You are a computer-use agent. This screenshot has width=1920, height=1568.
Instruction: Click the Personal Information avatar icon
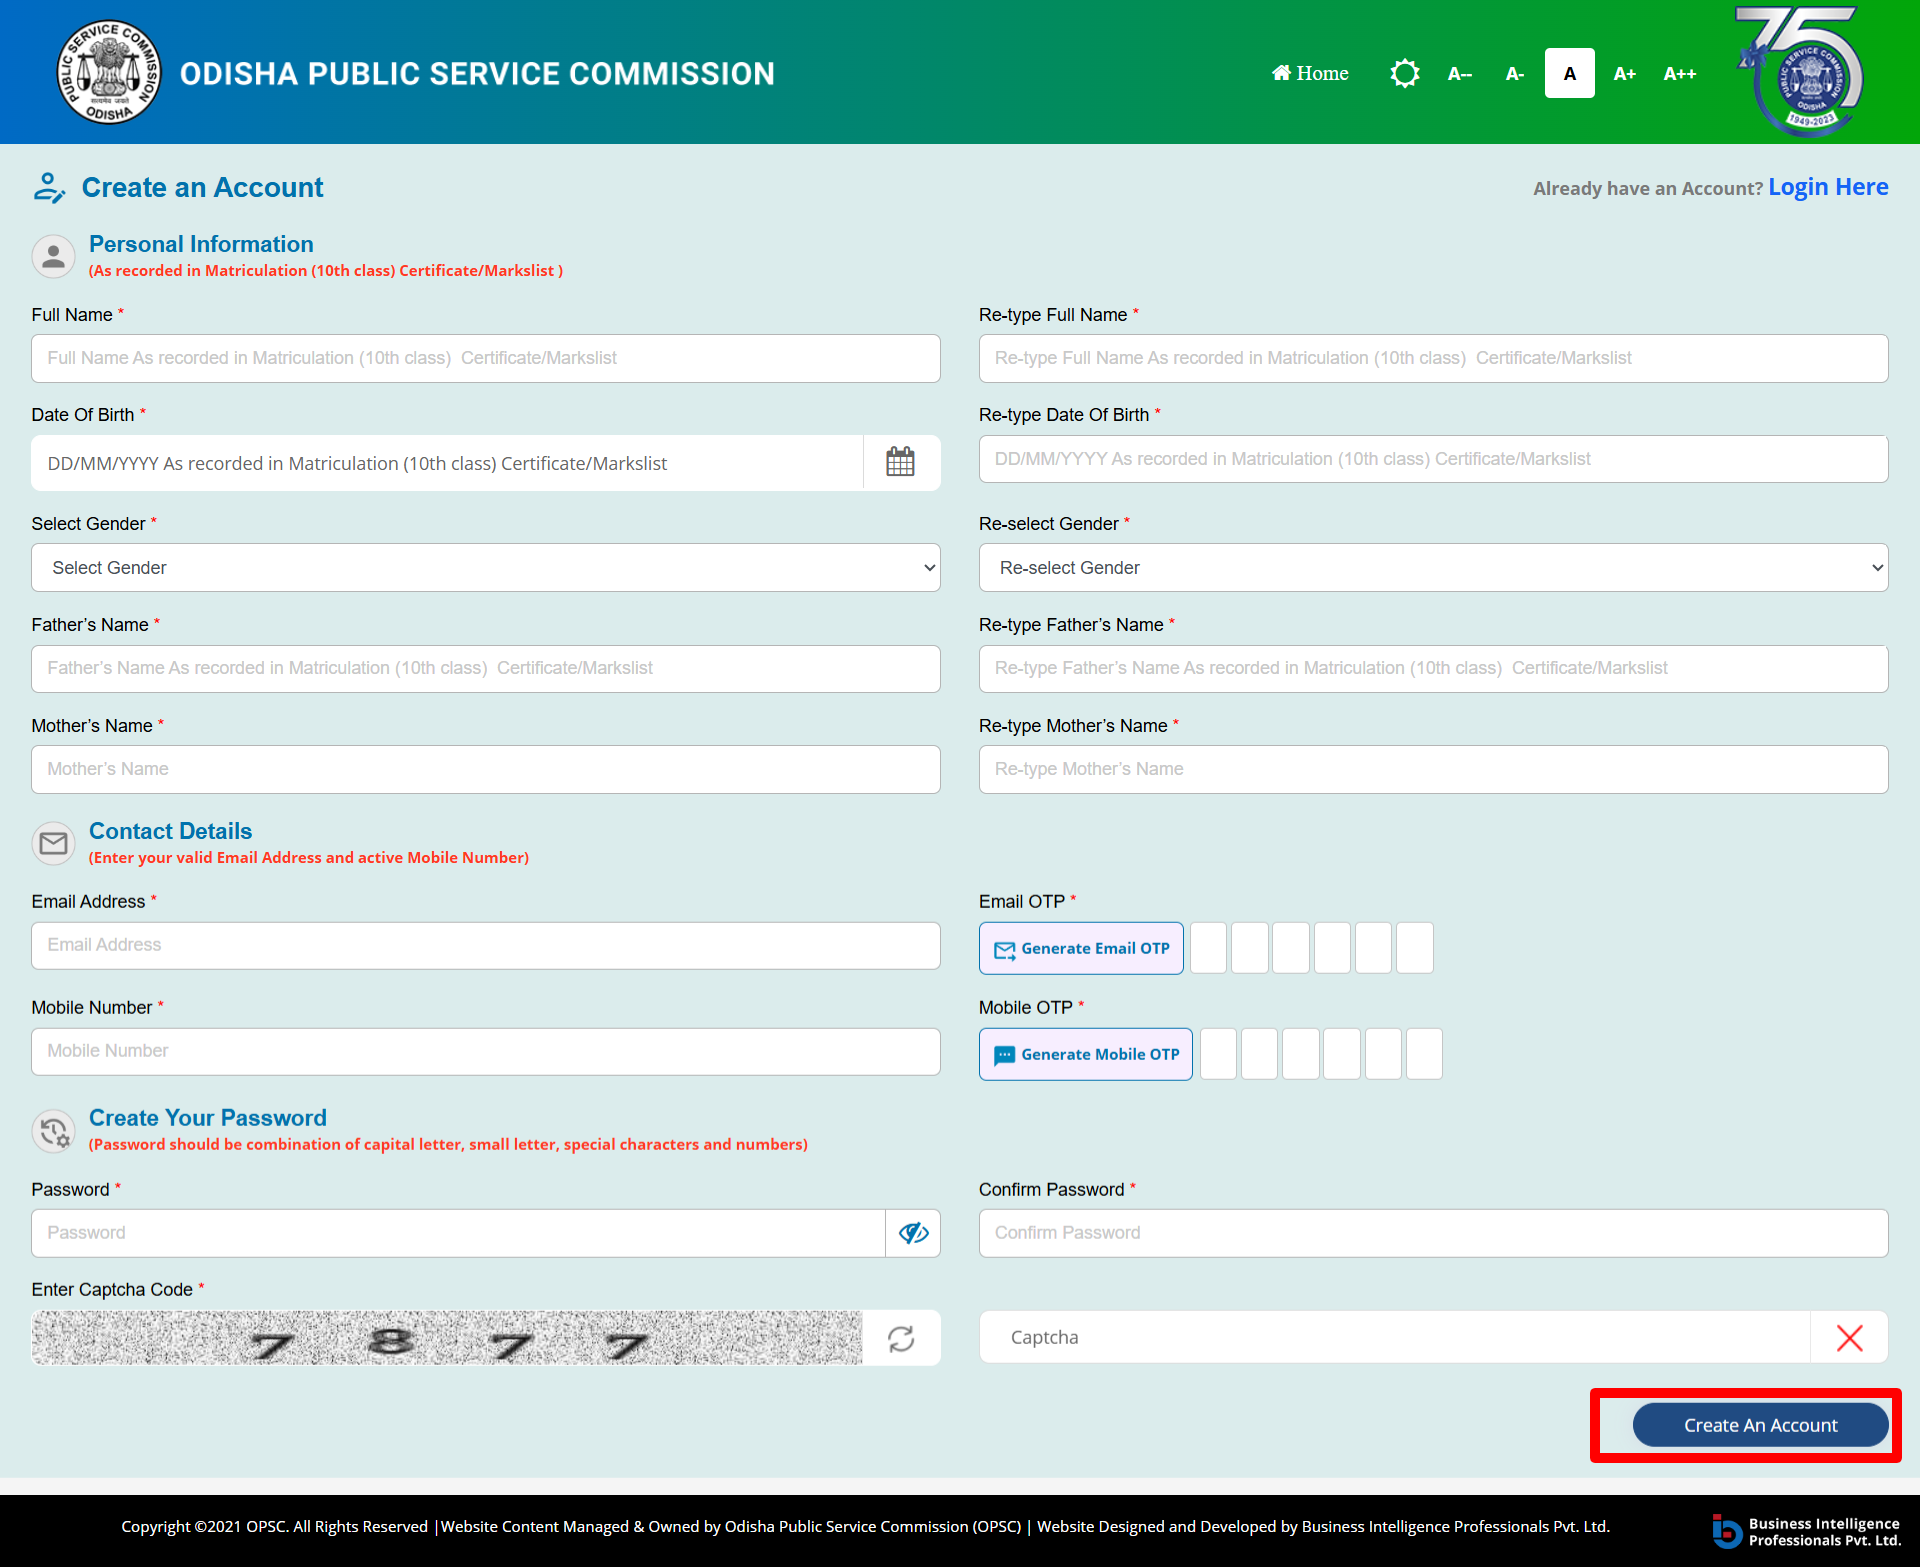(x=54, y=256)
